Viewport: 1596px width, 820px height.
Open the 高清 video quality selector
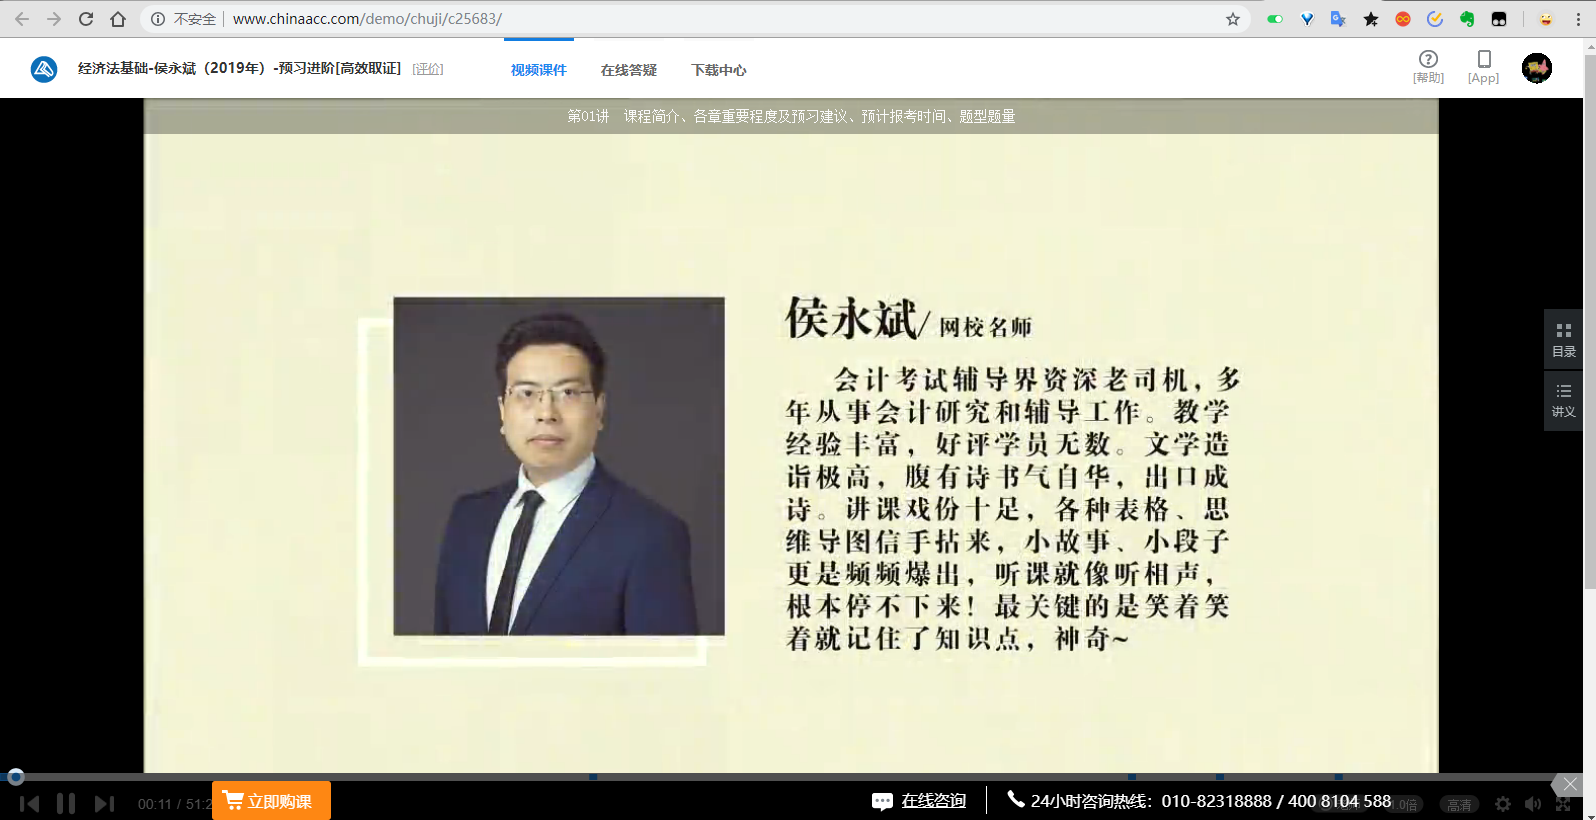pyautogui.click(x=1459, y=804)
